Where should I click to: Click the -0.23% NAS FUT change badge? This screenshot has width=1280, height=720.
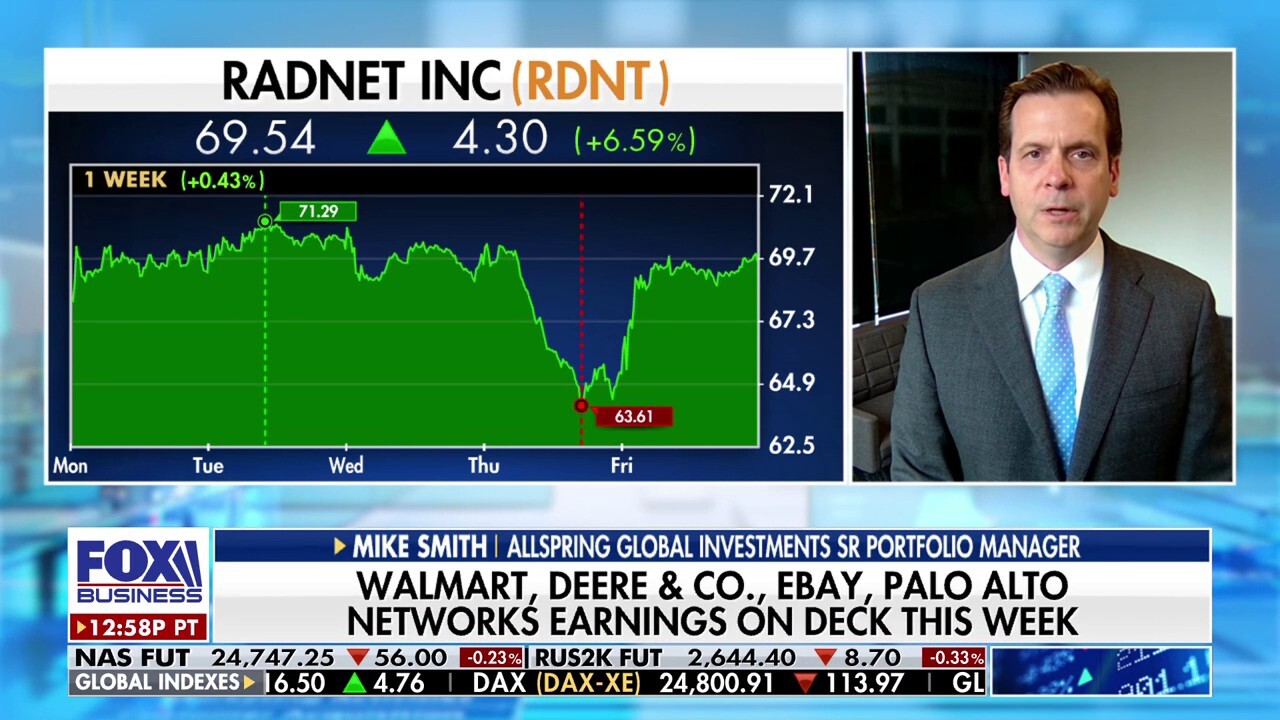pos(491,658)
